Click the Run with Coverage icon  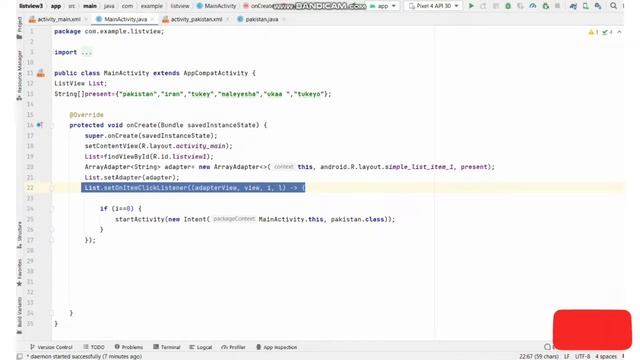tap(520, 6)
